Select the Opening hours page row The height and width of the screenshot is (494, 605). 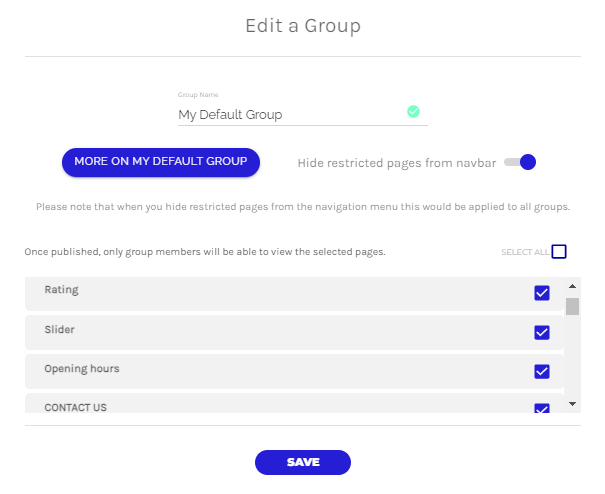point(280,370)
